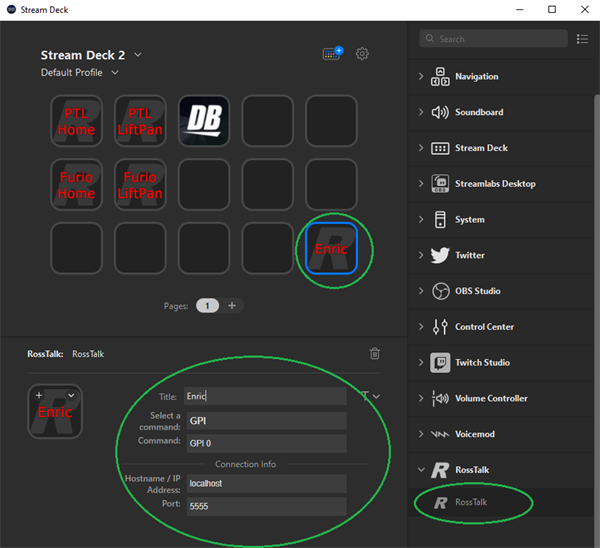
Task: Click the key icon preview thumbnail
Action: click(x=55, y=411)
